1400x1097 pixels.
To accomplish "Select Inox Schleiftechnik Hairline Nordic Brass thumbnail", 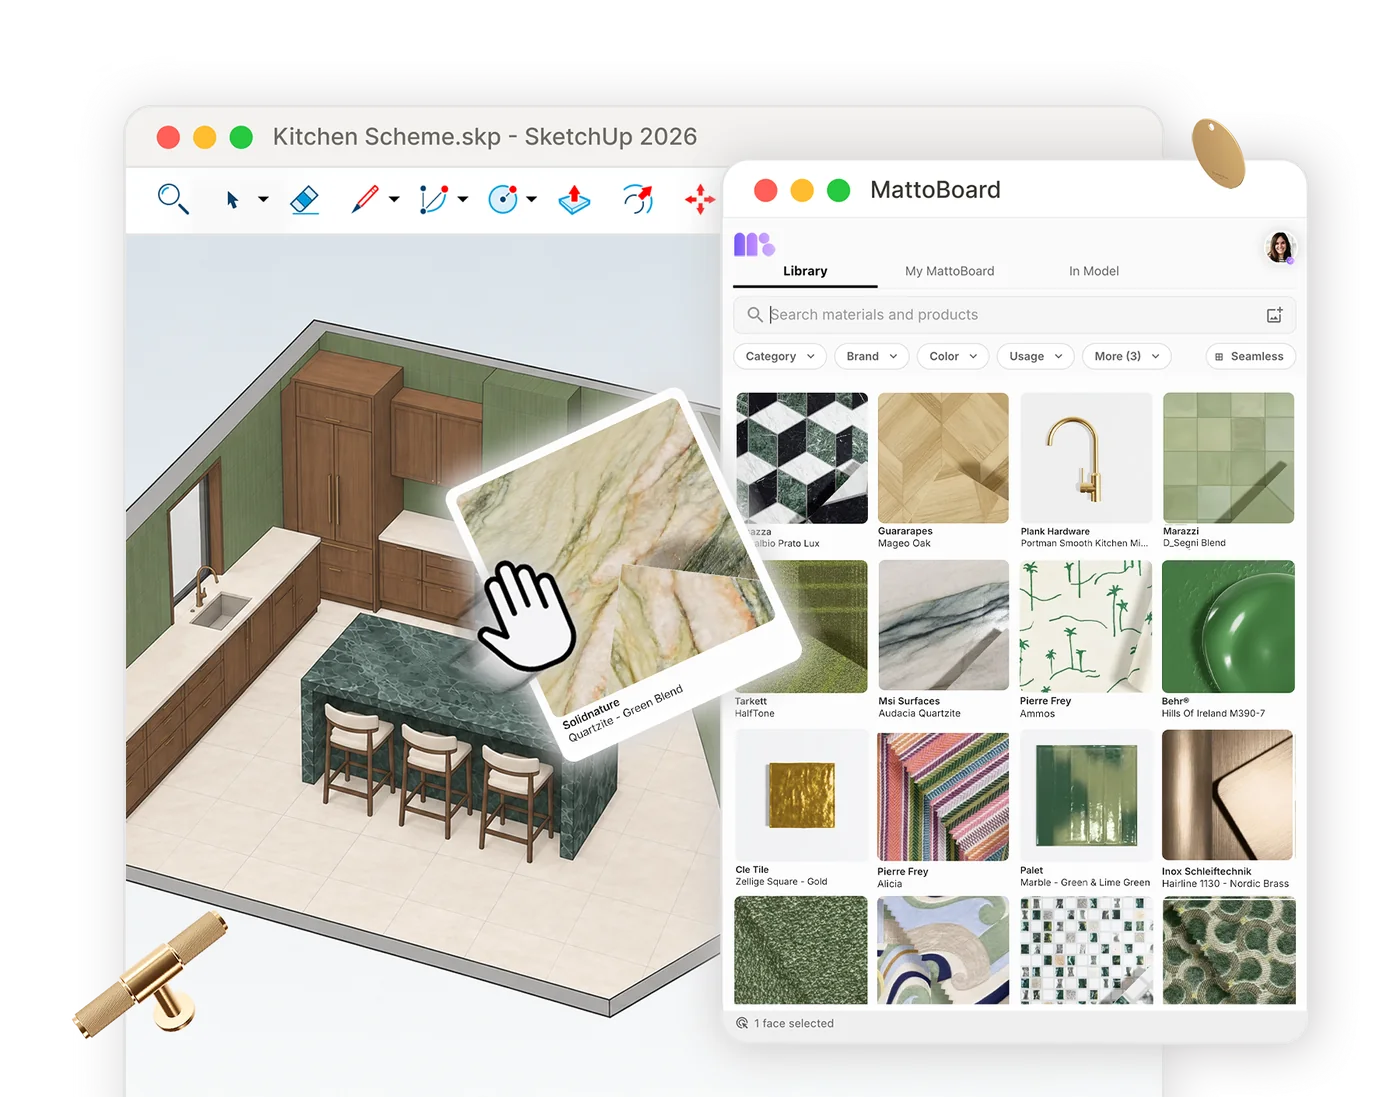I will (x=1228, y=795).
